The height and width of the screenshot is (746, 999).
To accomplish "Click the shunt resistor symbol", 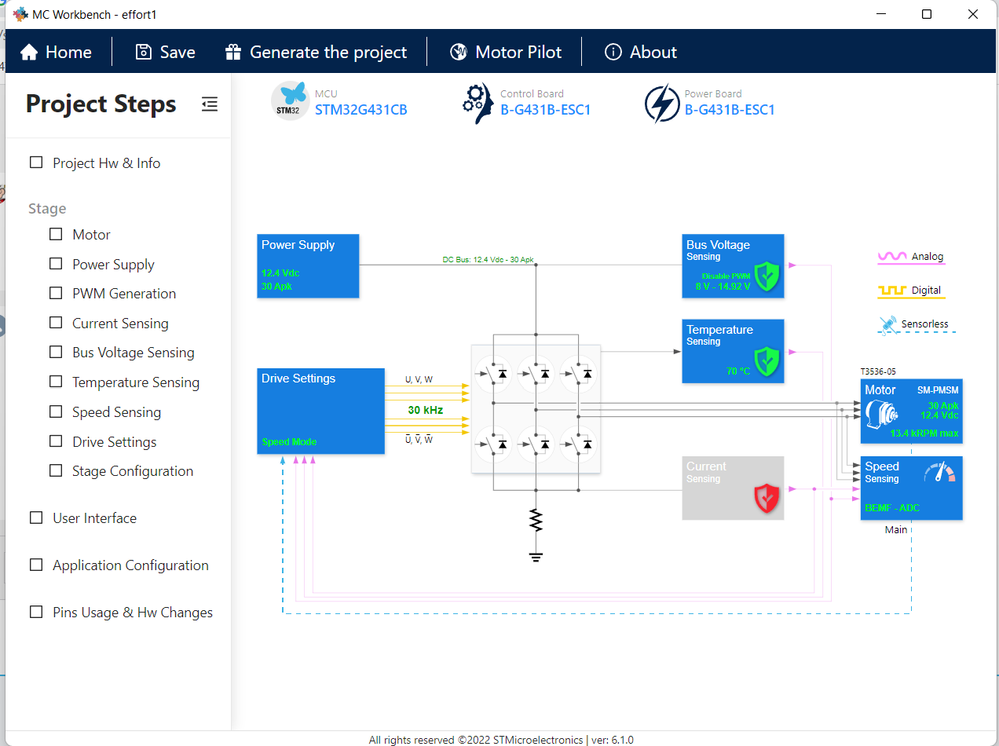I will point(536,520).
